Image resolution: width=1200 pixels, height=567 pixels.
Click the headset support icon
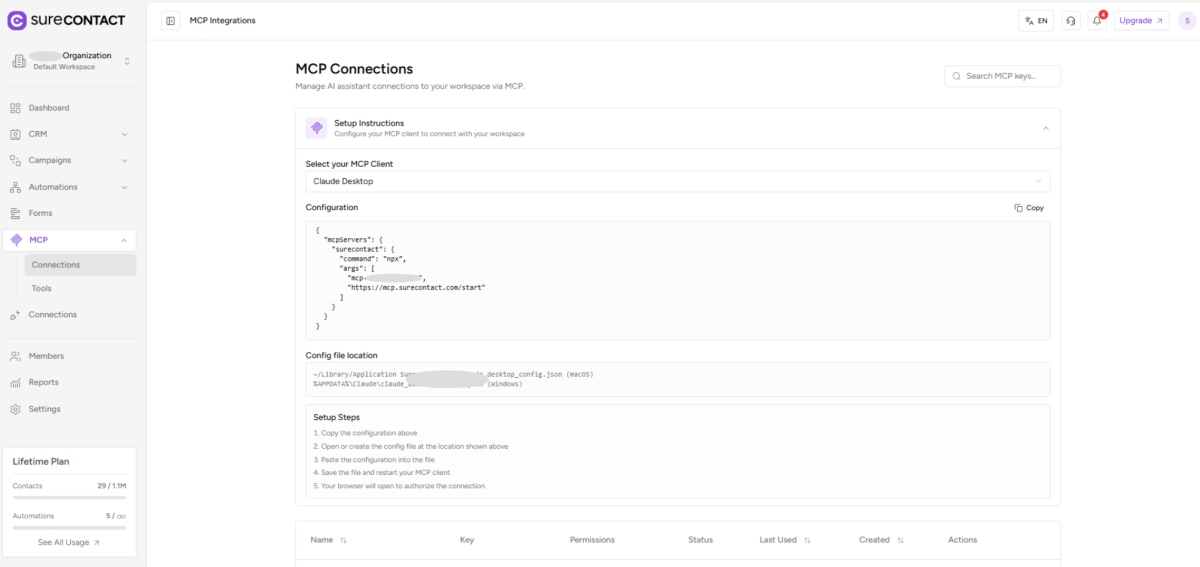[x=1071, y=21]
